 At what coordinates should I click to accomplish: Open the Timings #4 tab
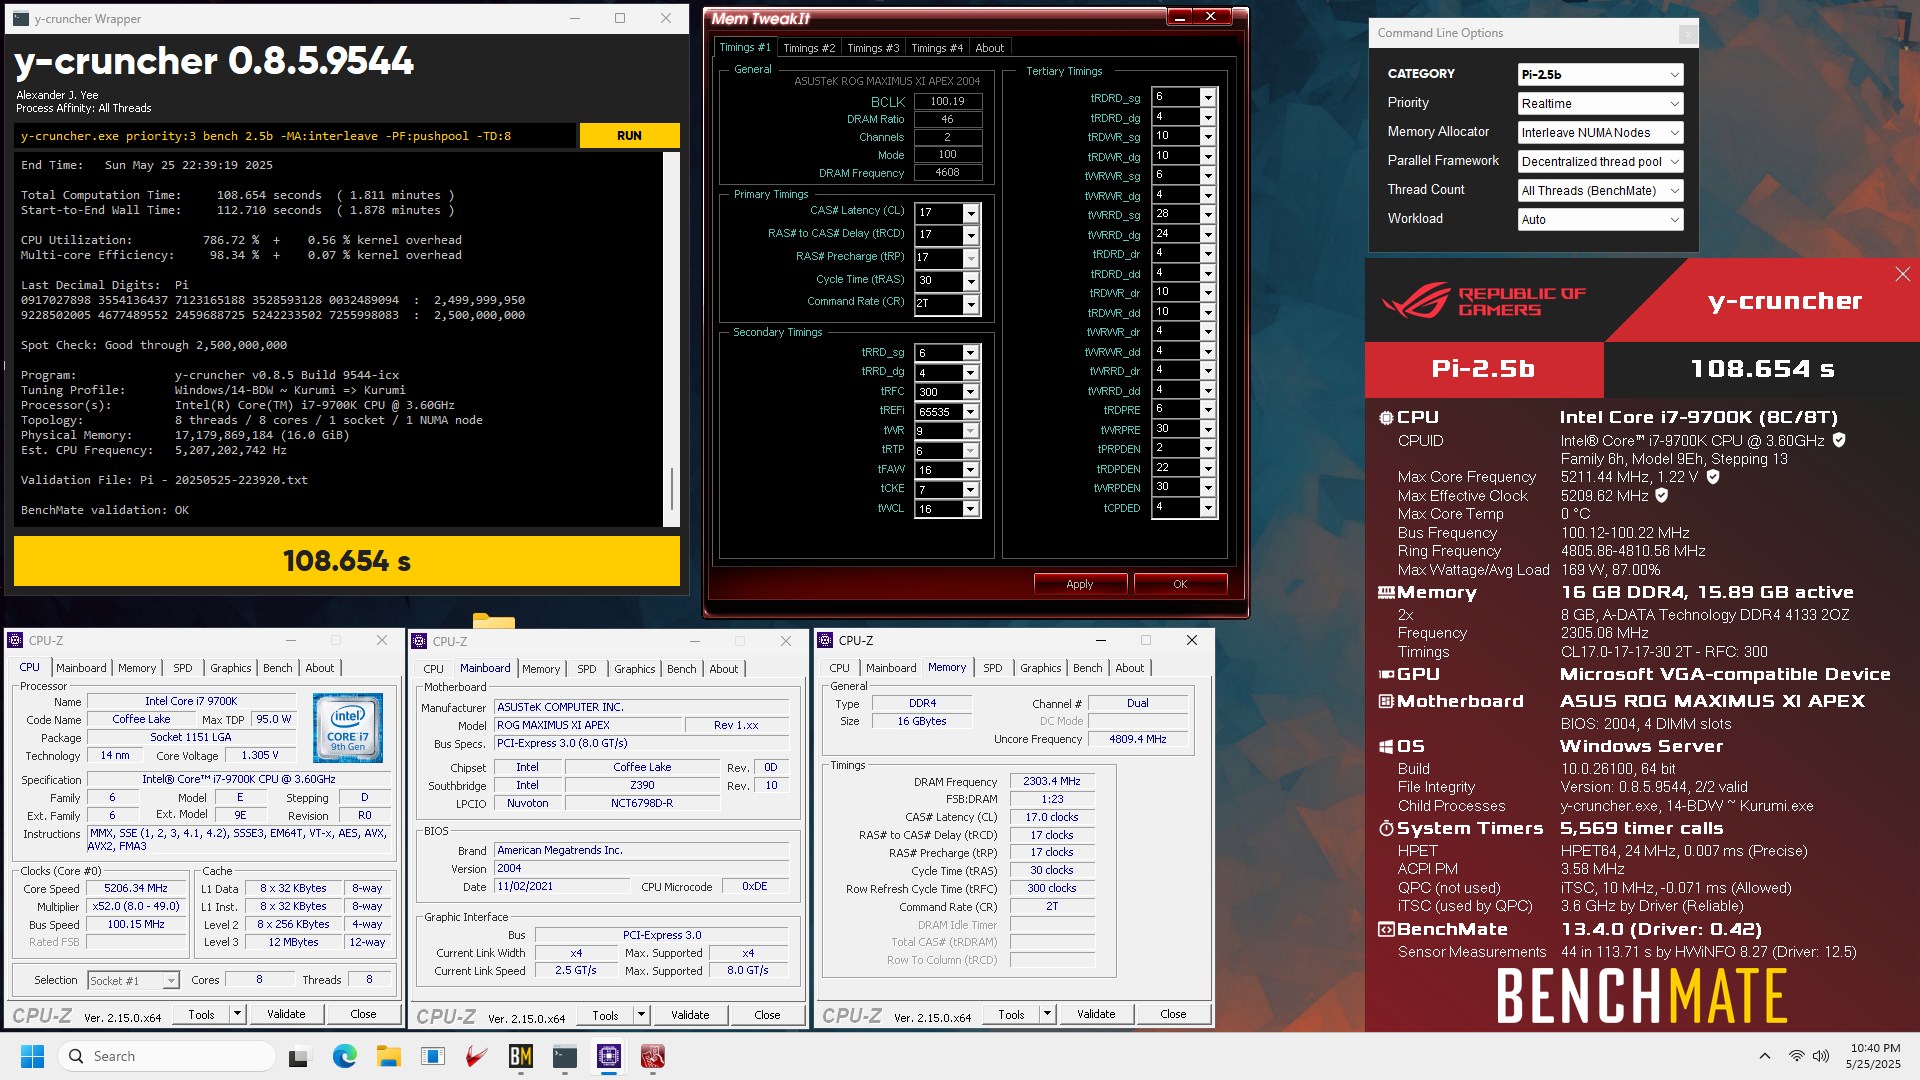937,48
